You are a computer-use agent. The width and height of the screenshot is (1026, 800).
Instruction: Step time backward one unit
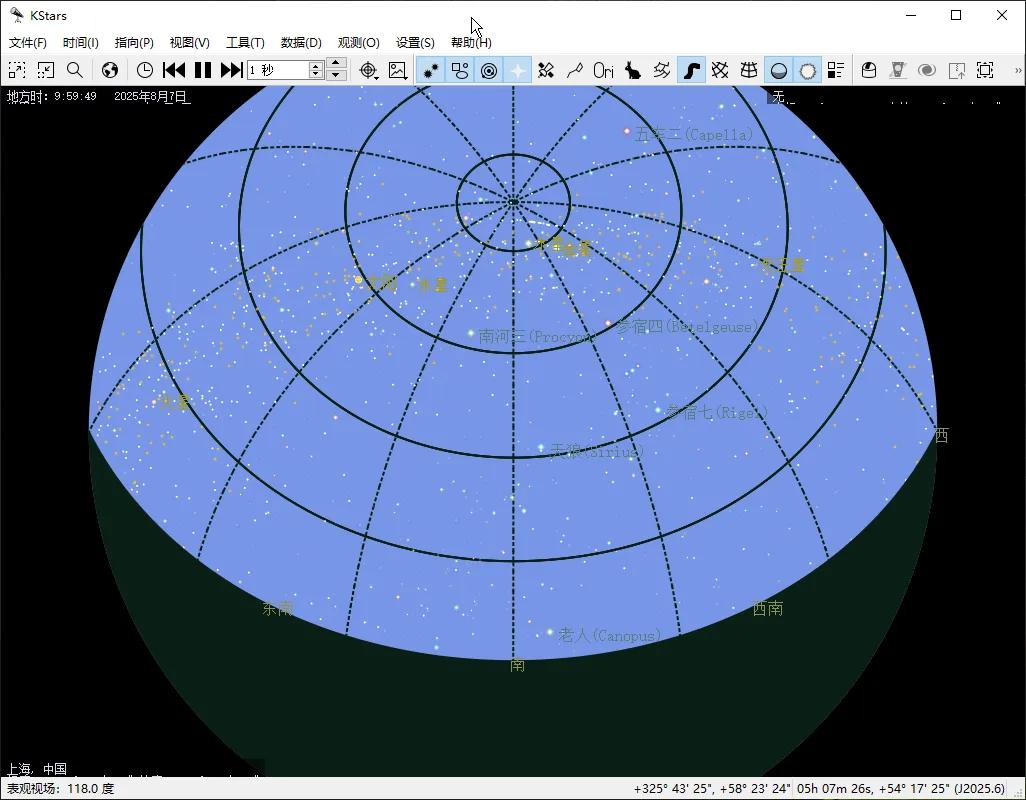tap(174, 70)
